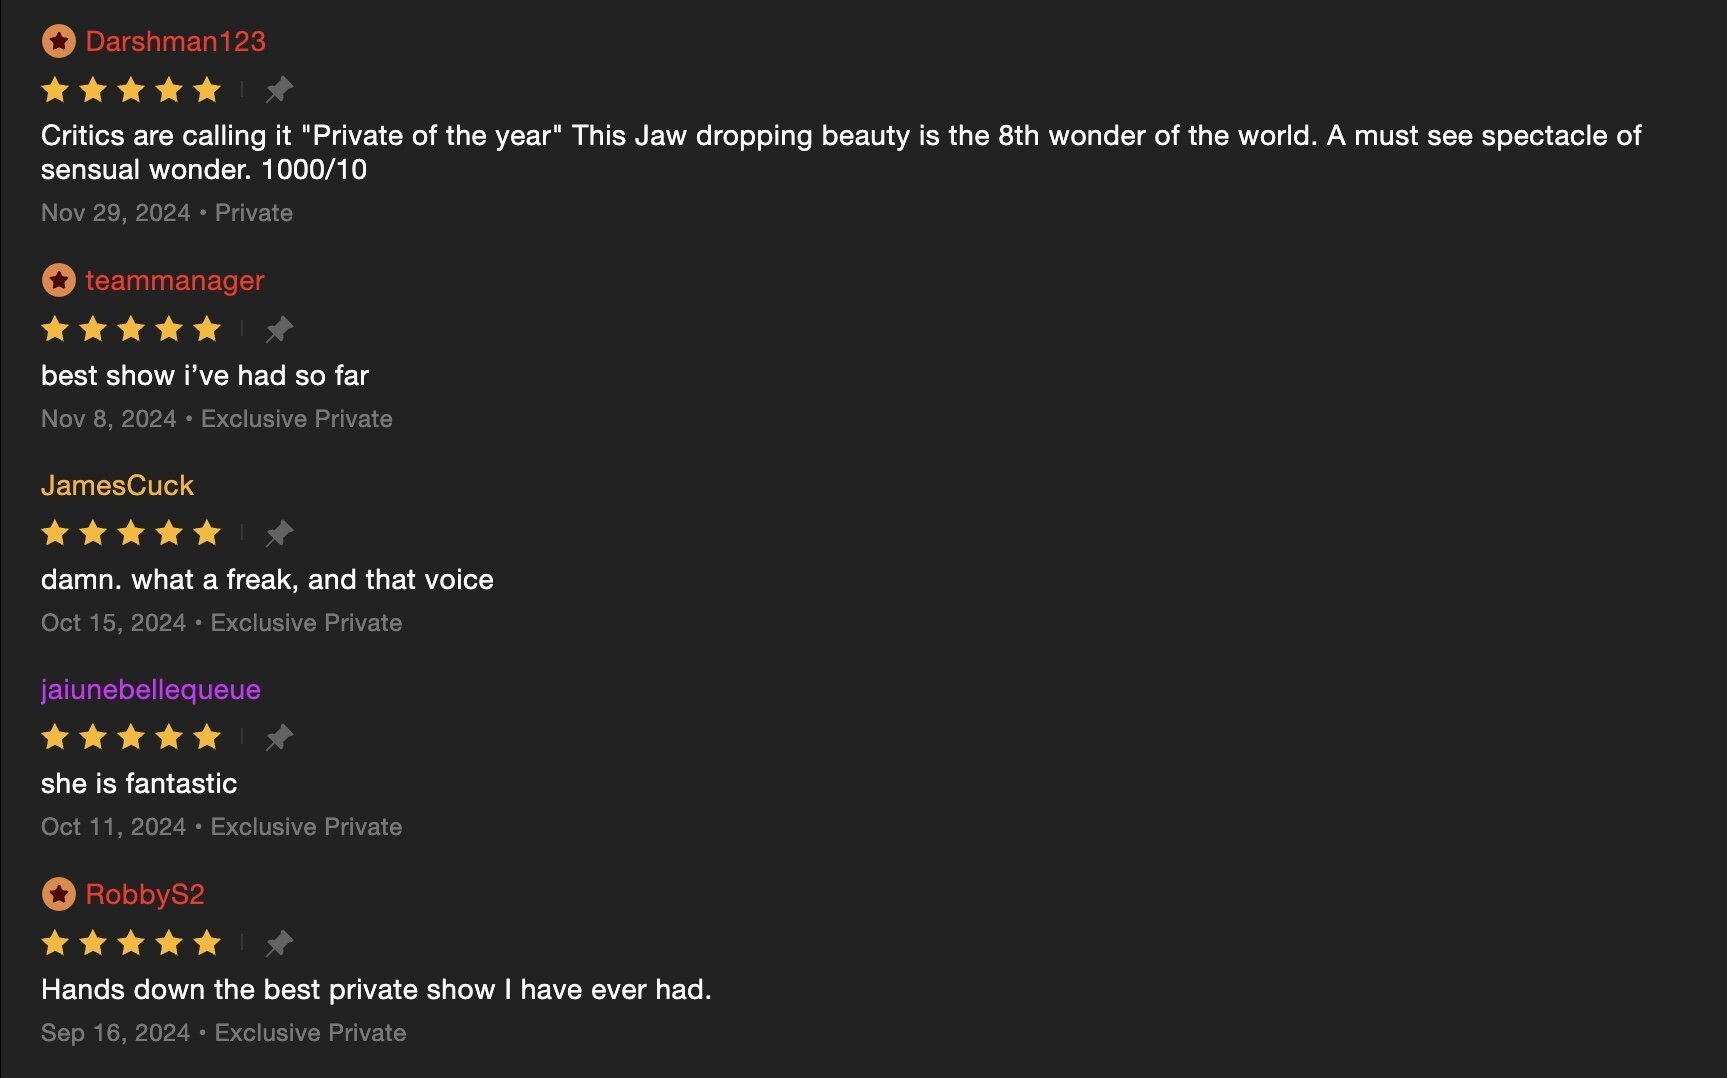
Task: Pin jaiunebellequeue's review
Action: (279, 738)
